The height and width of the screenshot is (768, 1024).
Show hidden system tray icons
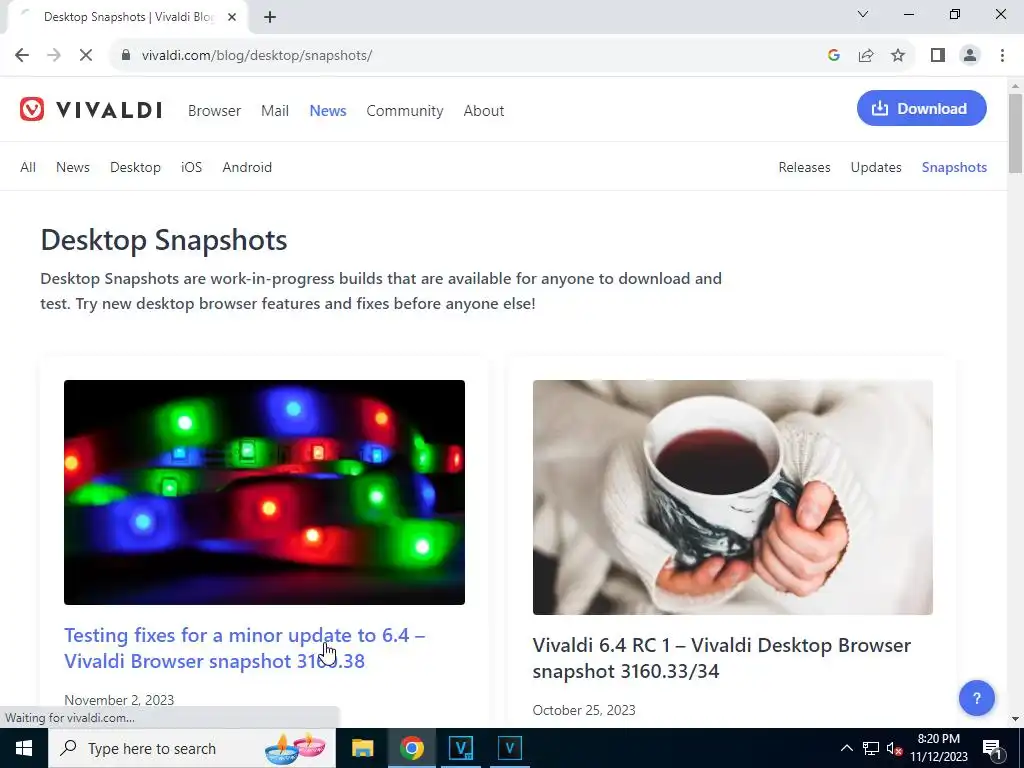(846, 748)
